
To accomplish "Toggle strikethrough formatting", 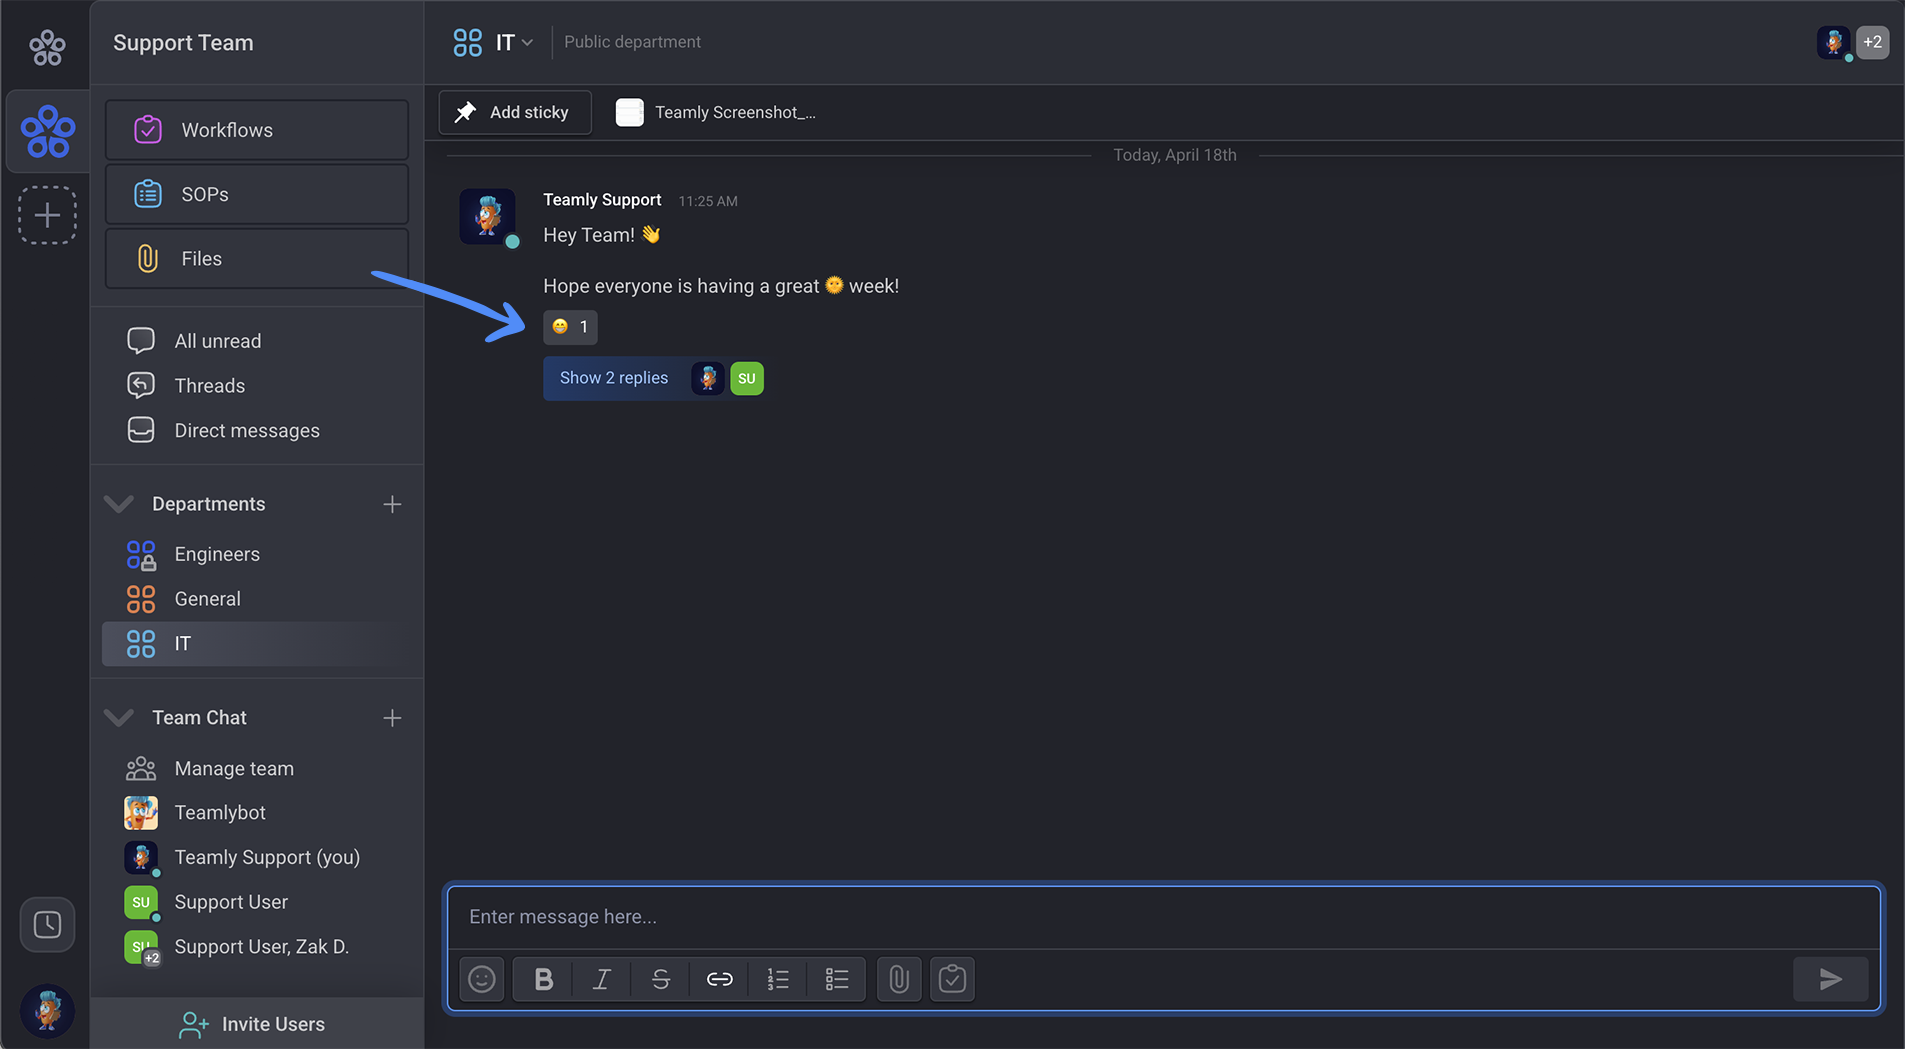I will click(x=661, y=979).
